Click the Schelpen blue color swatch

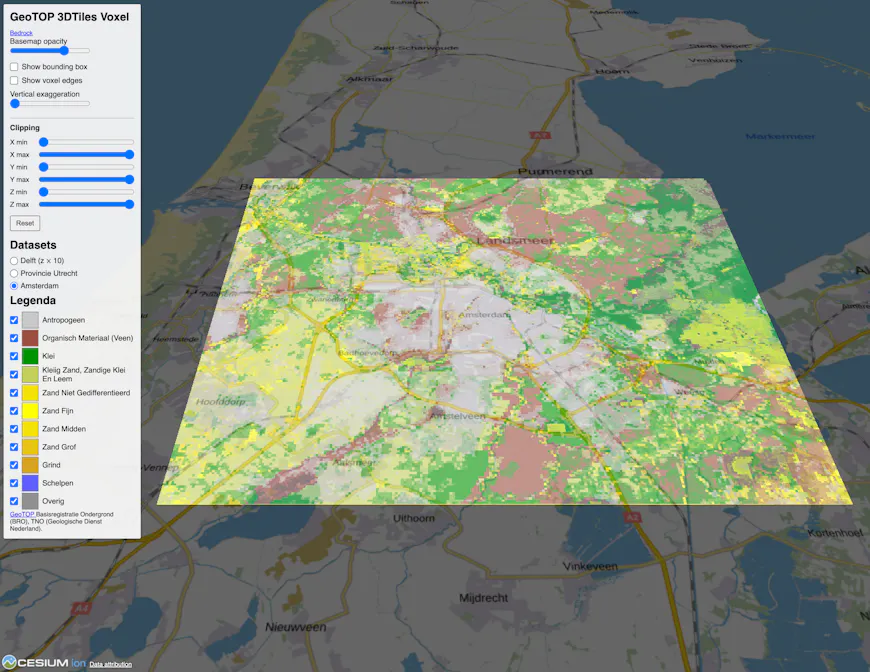30,483
